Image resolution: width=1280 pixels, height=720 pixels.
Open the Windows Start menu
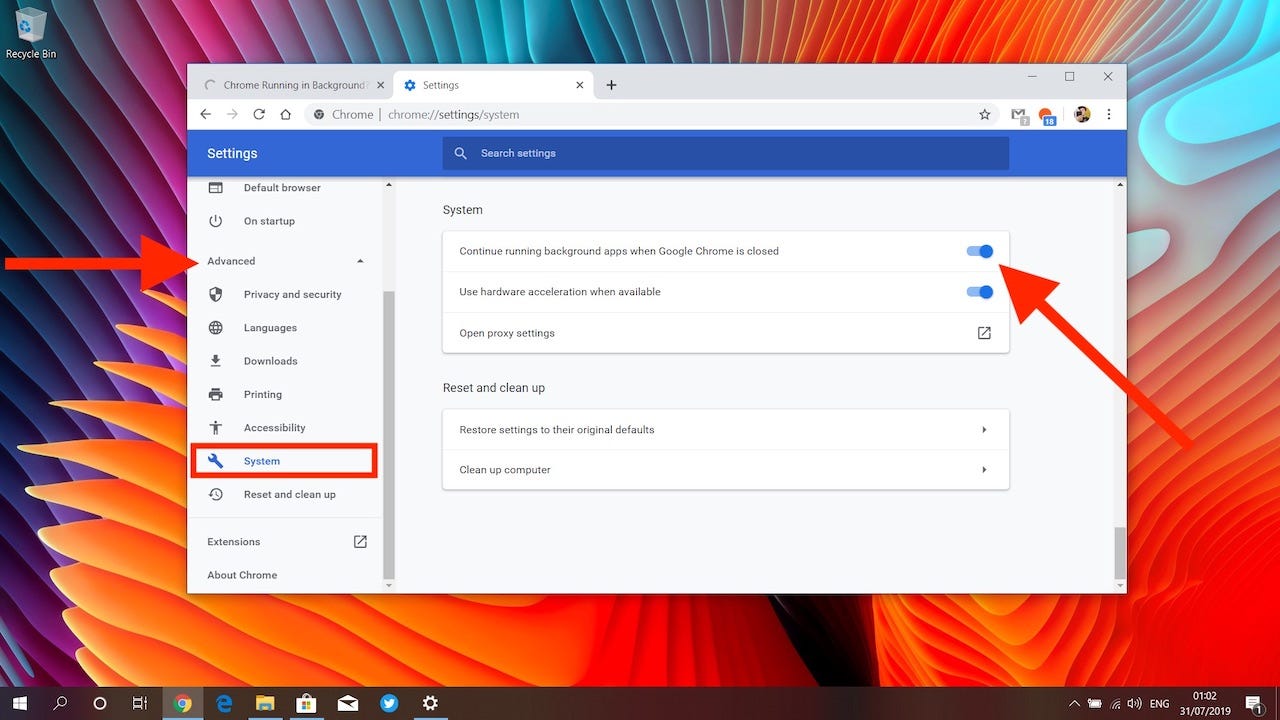[x=19, y=703]
